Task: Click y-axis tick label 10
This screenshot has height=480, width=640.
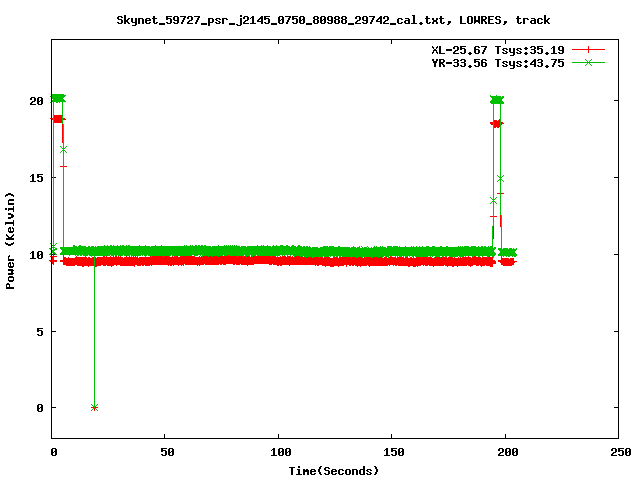Action: (x=36, y=255)
